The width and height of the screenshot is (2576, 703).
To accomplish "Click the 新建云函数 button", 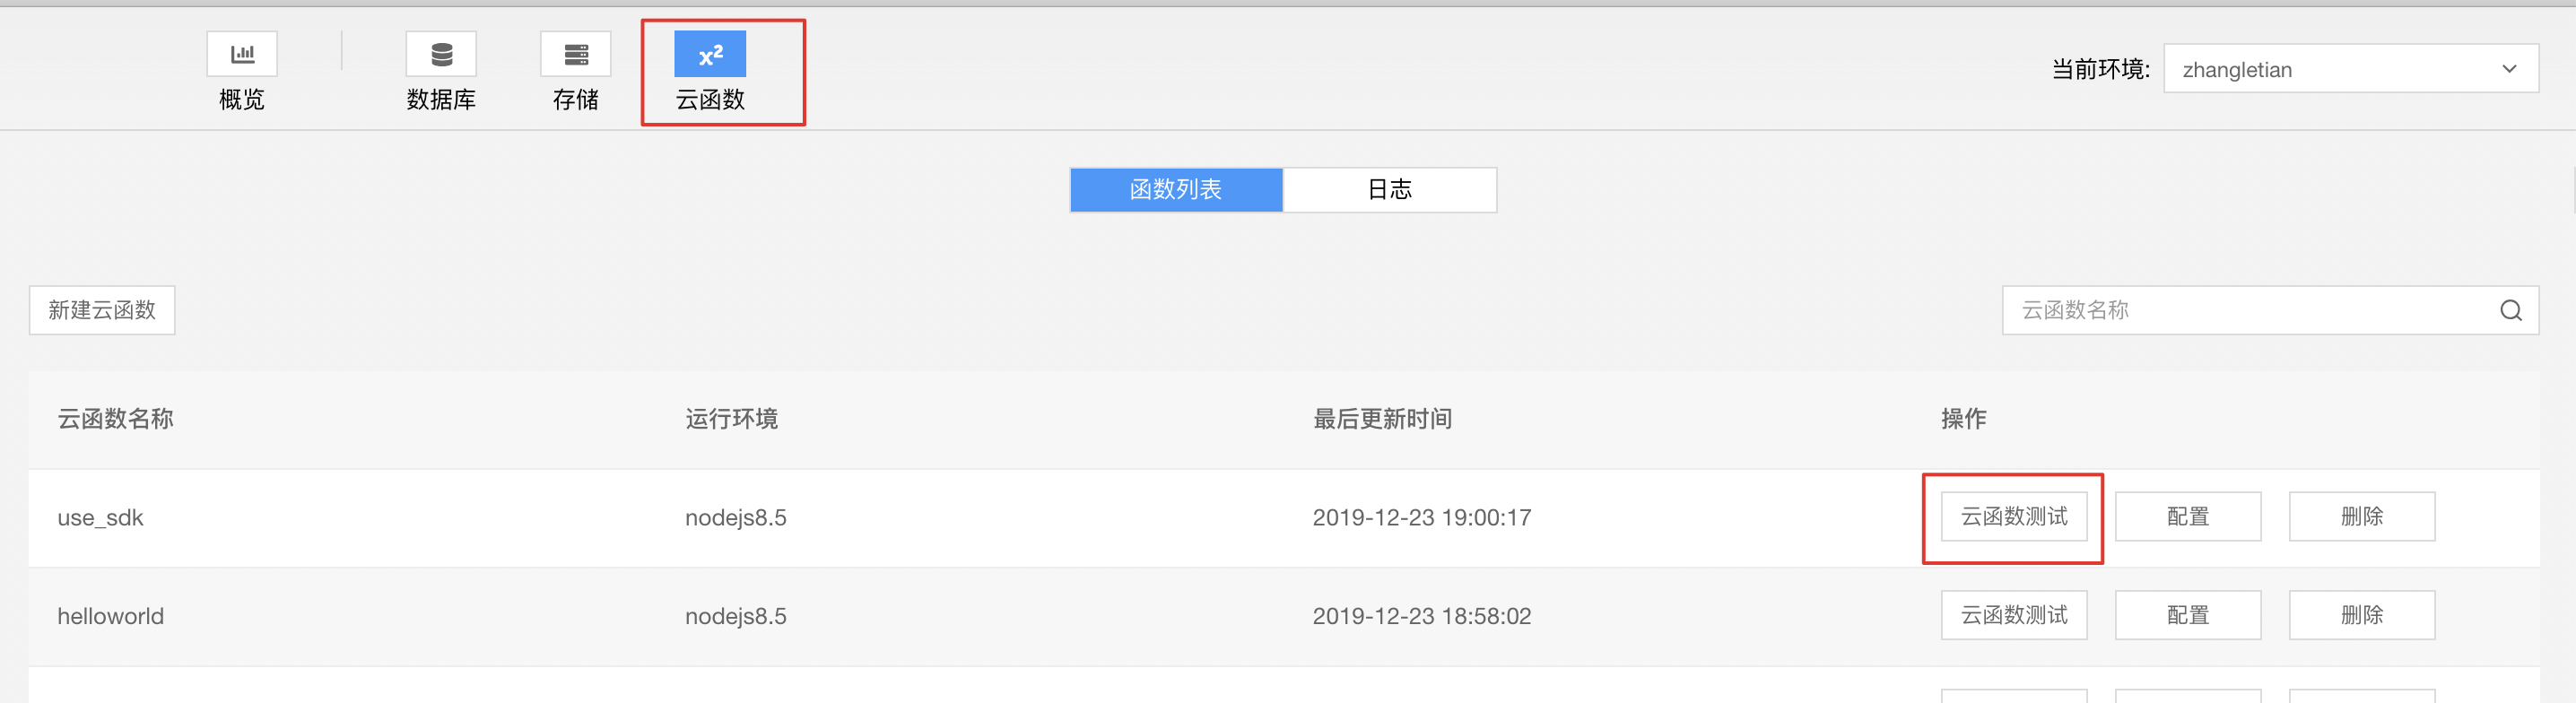I will pos(102,310).
